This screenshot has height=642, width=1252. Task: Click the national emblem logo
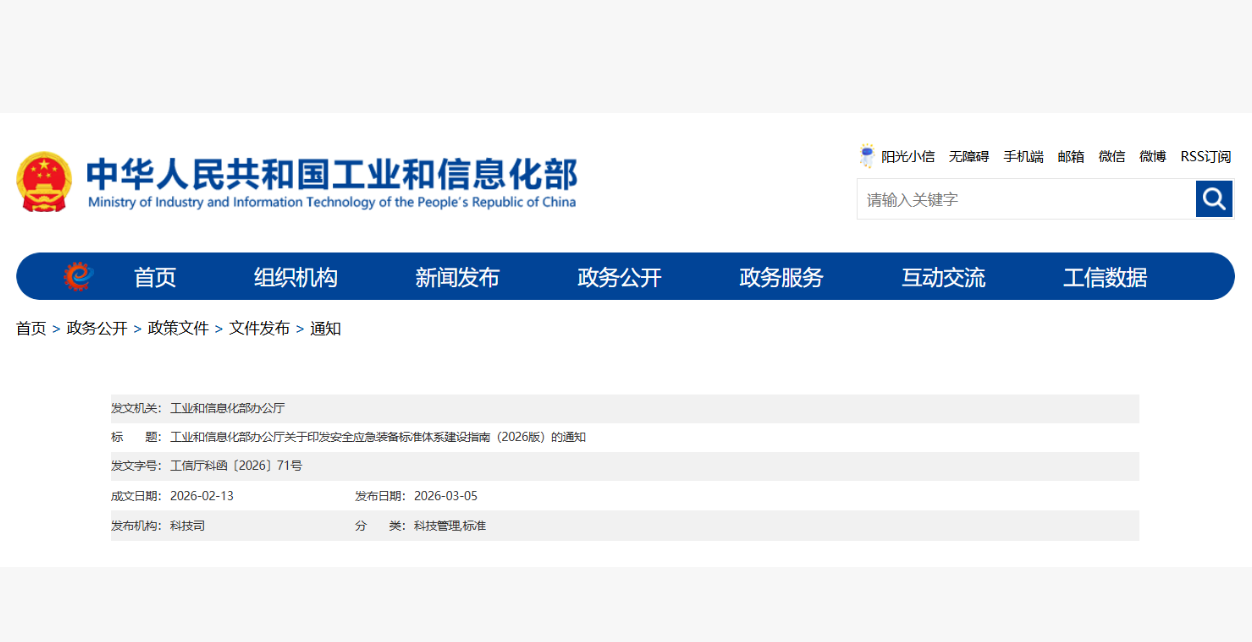(44, 180)
